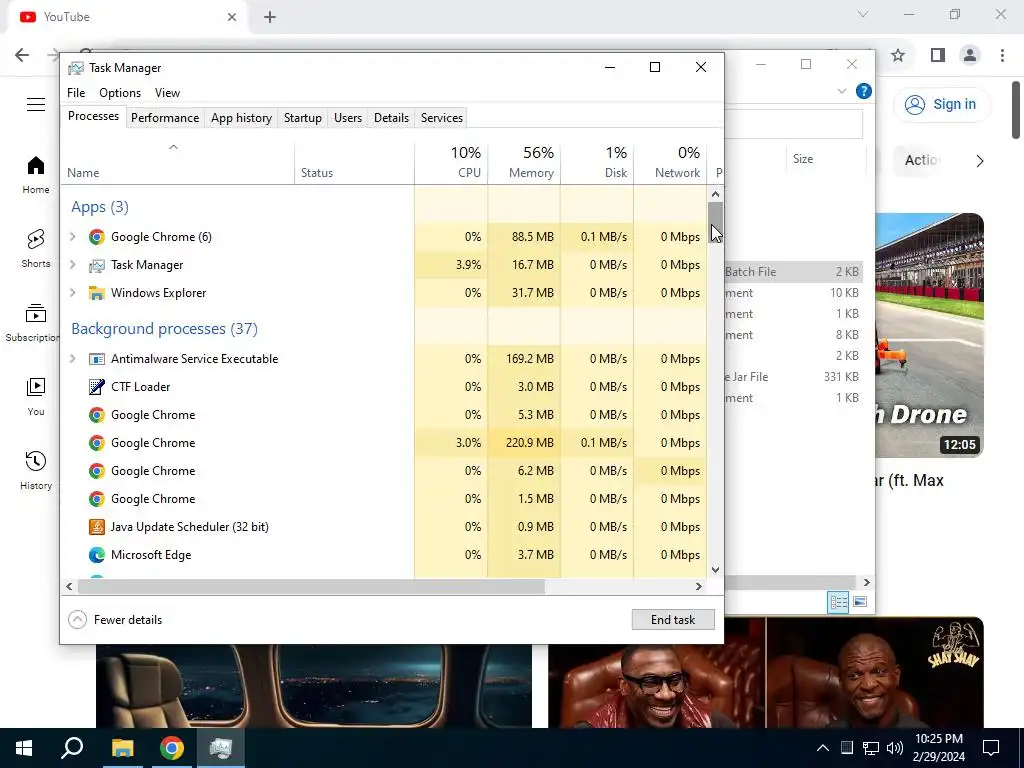1024x768 pixels.
Task: Click YouTube Sign in button
Action: 942,104
